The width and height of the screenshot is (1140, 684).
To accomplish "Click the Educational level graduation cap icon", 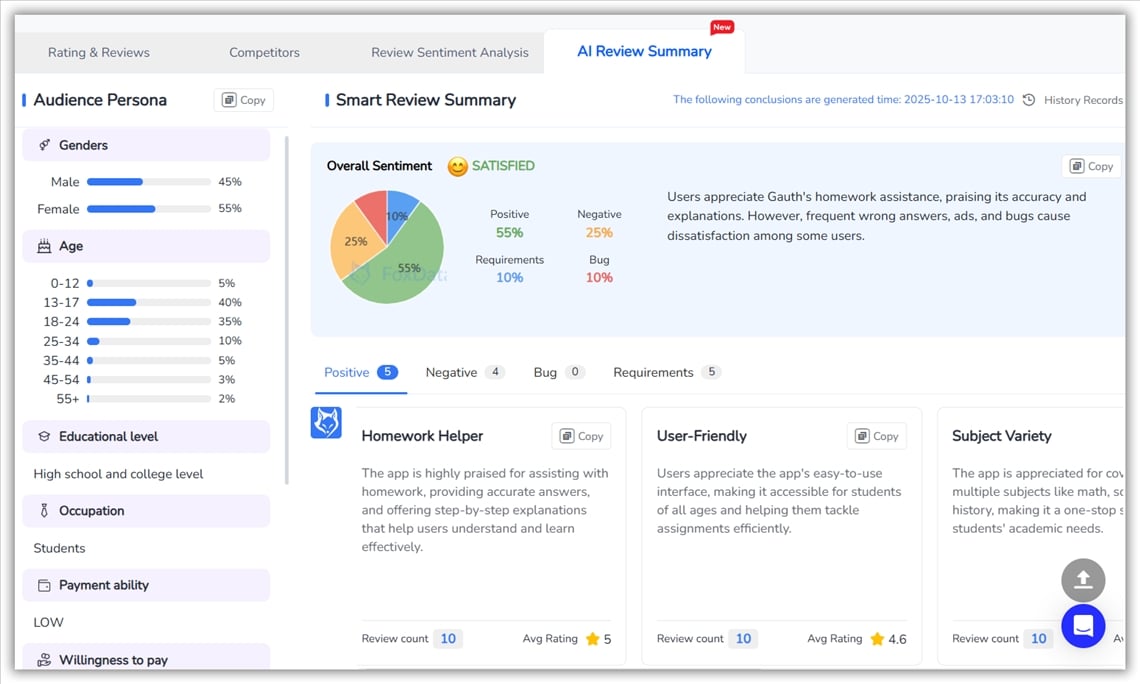I will coord(44,437).
